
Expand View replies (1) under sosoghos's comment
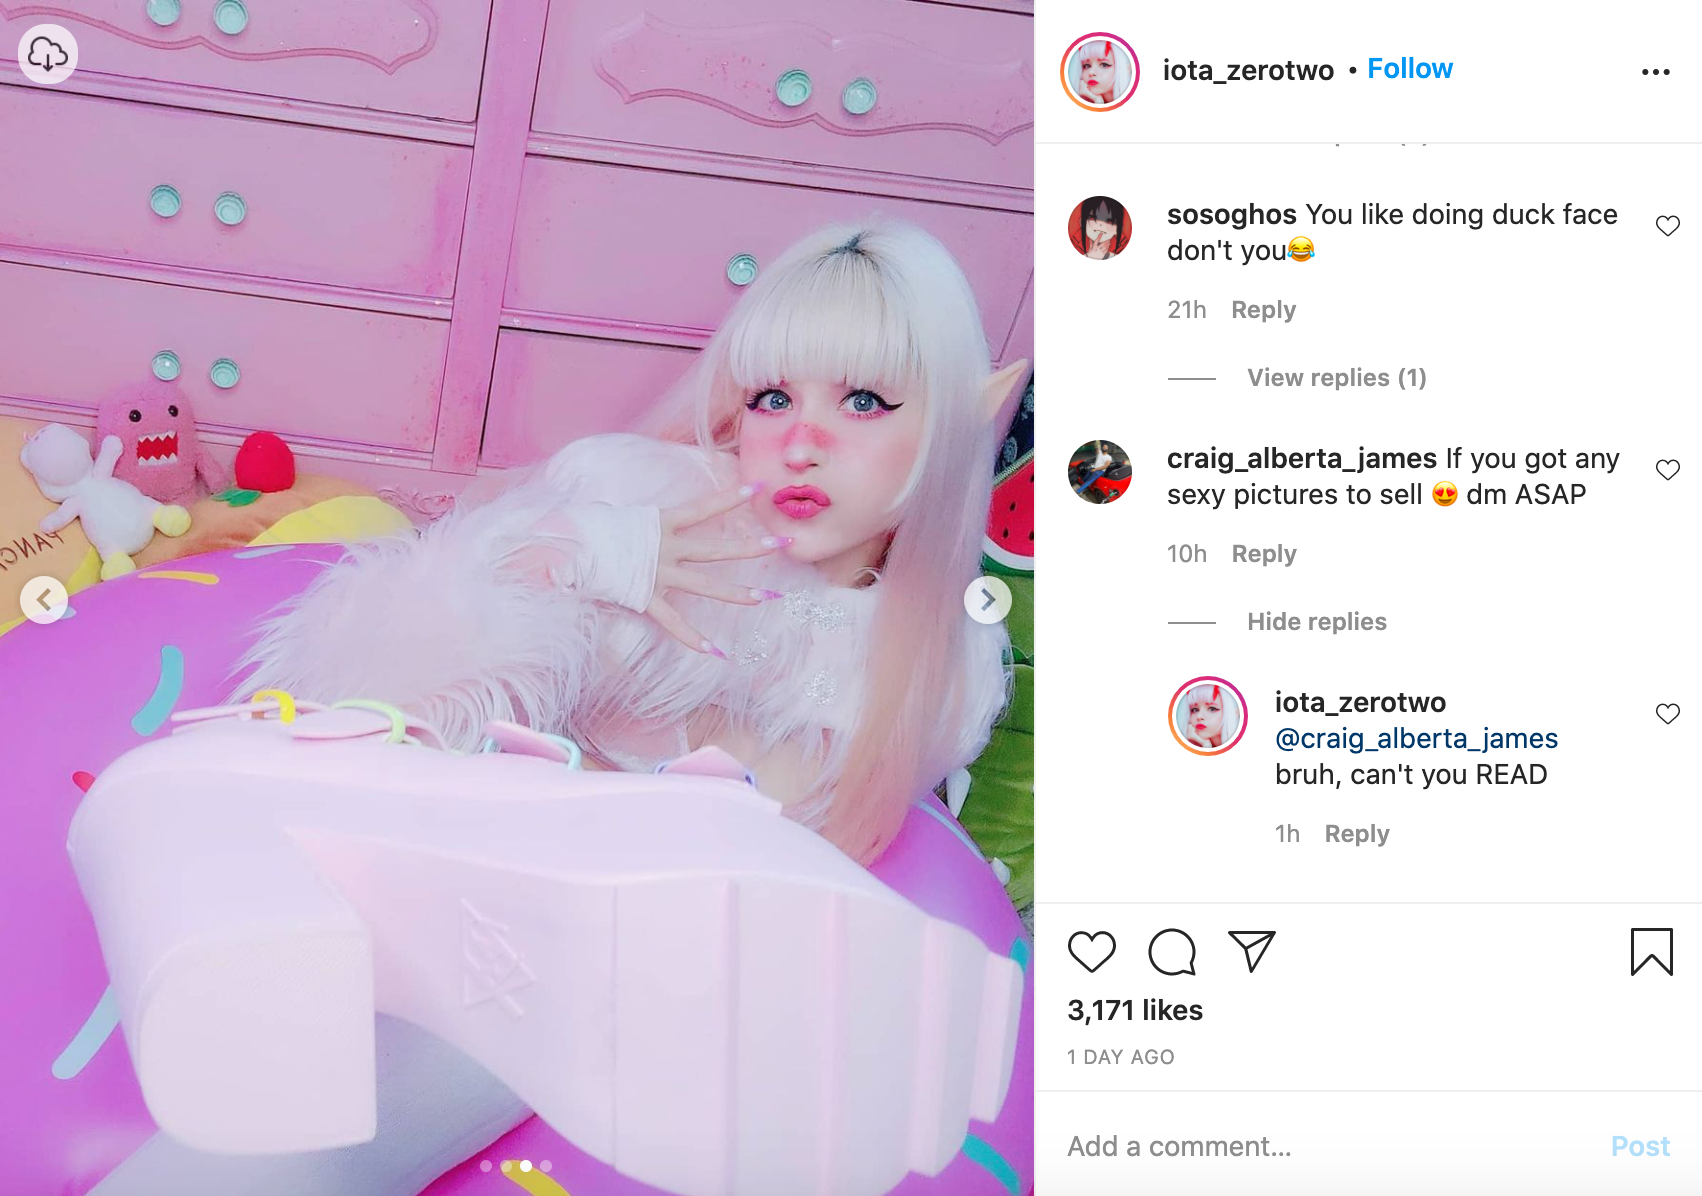pyautogui.click(x=1336, y=378)
